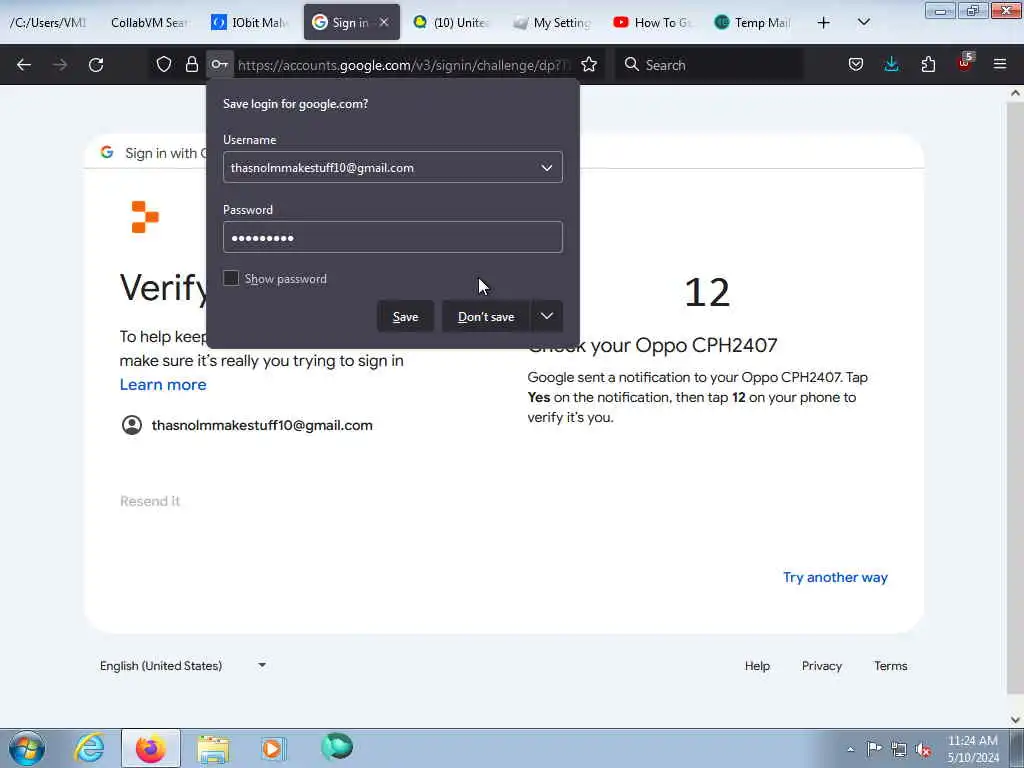Image resolution: width=1024 pixels, height=768 pixels.
Task: Open Windows Explorer folder from taskbar
Action: [214, 748]
